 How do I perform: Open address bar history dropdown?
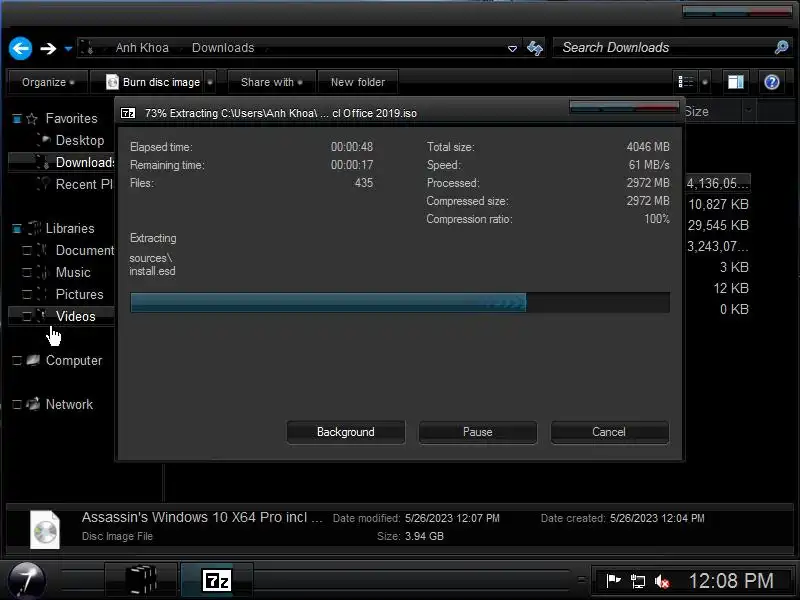[x=512, y=48]
